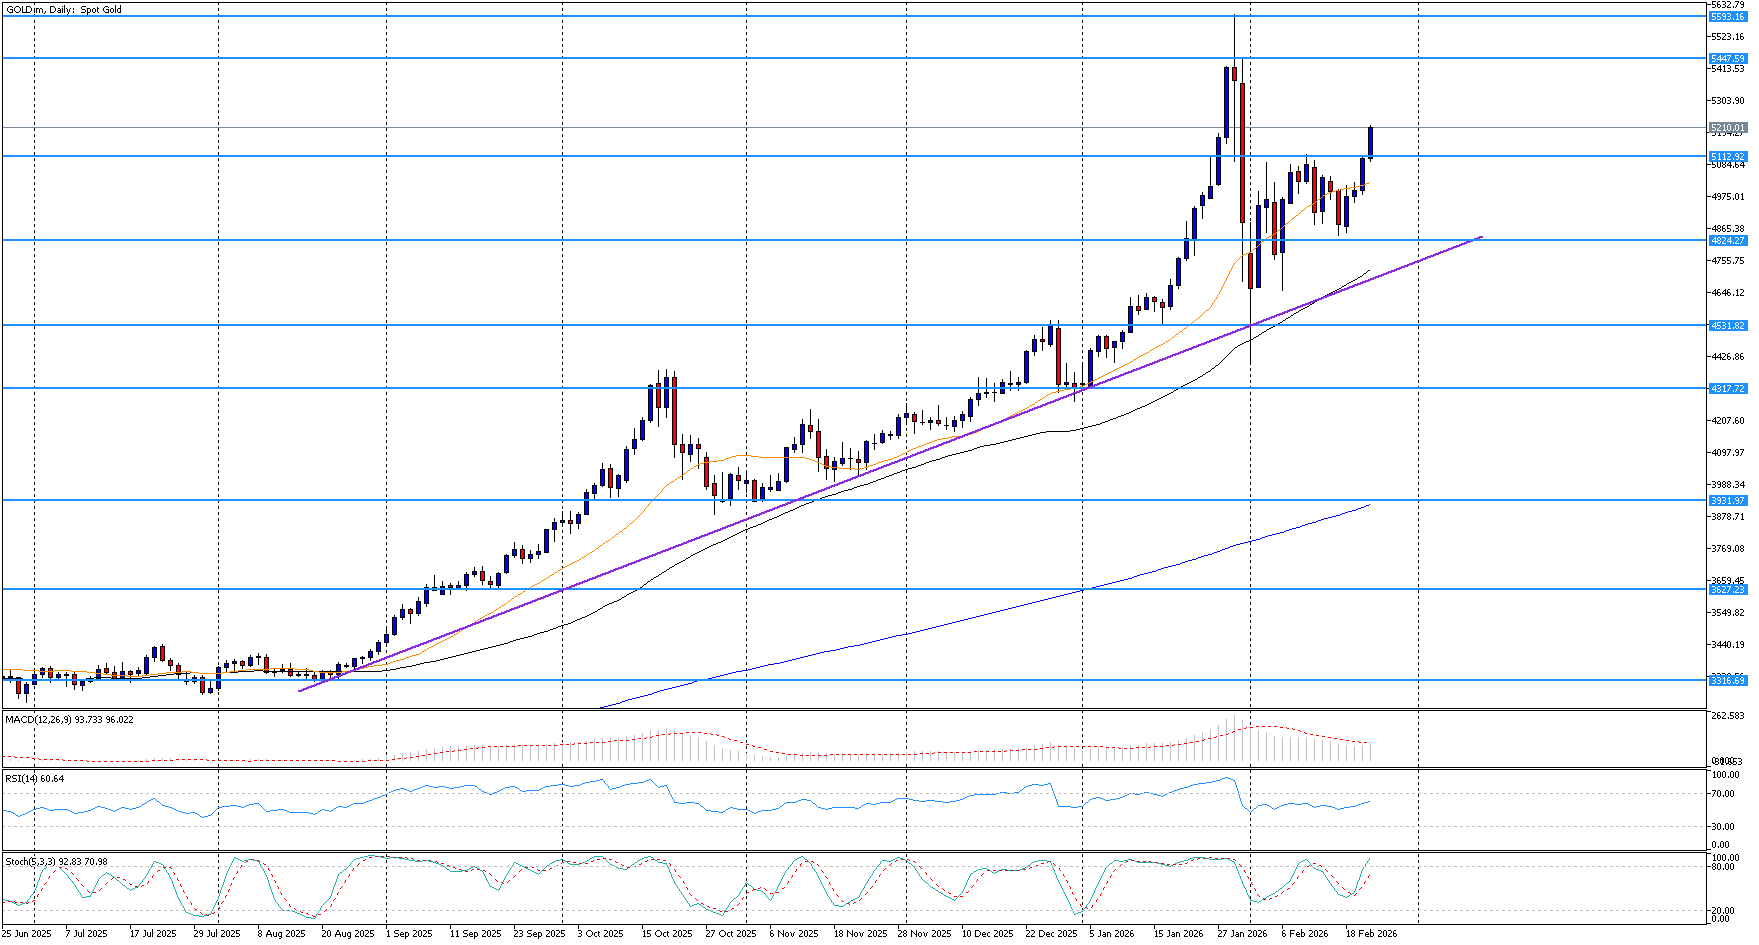
Task: Click the latest candlestick near 5210
Action: pyautogui.click(x=1370, y=142)
